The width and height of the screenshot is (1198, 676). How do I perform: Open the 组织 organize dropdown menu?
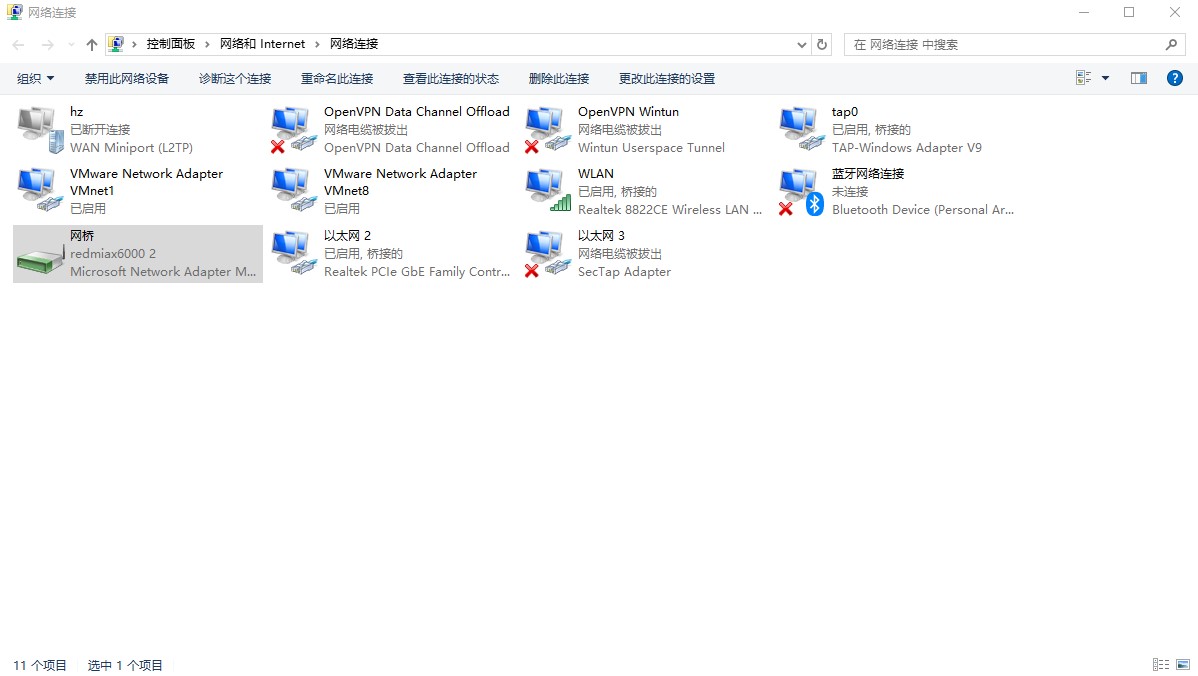pos(35,79)
